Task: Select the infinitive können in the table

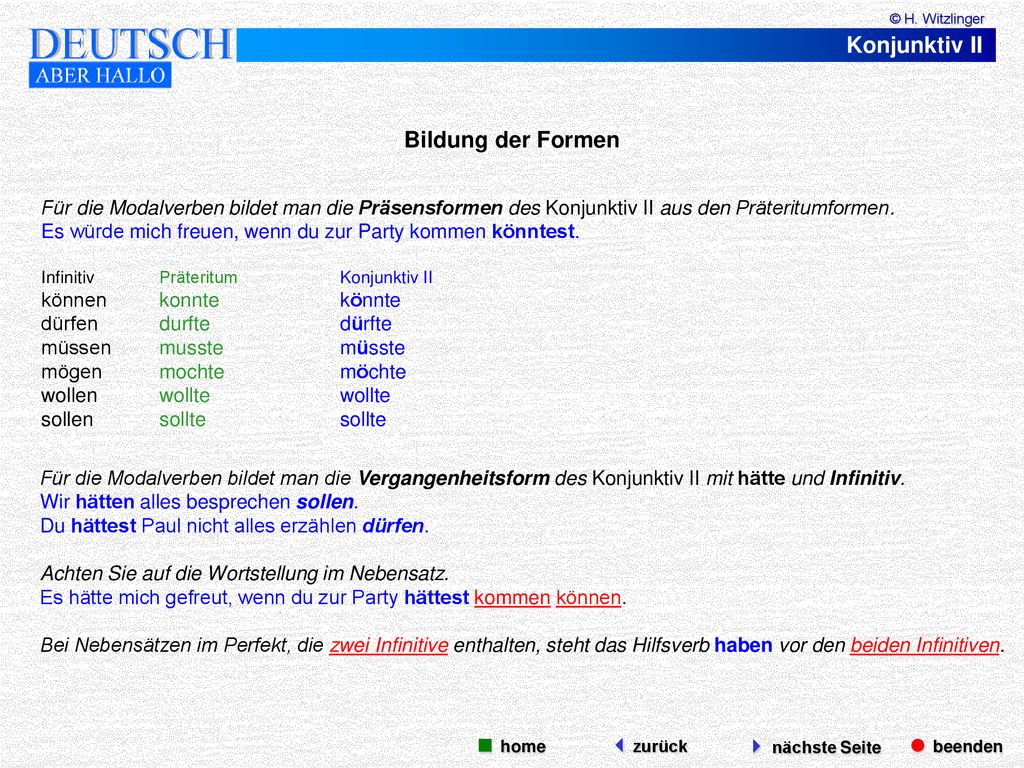Action: [74, 300]
